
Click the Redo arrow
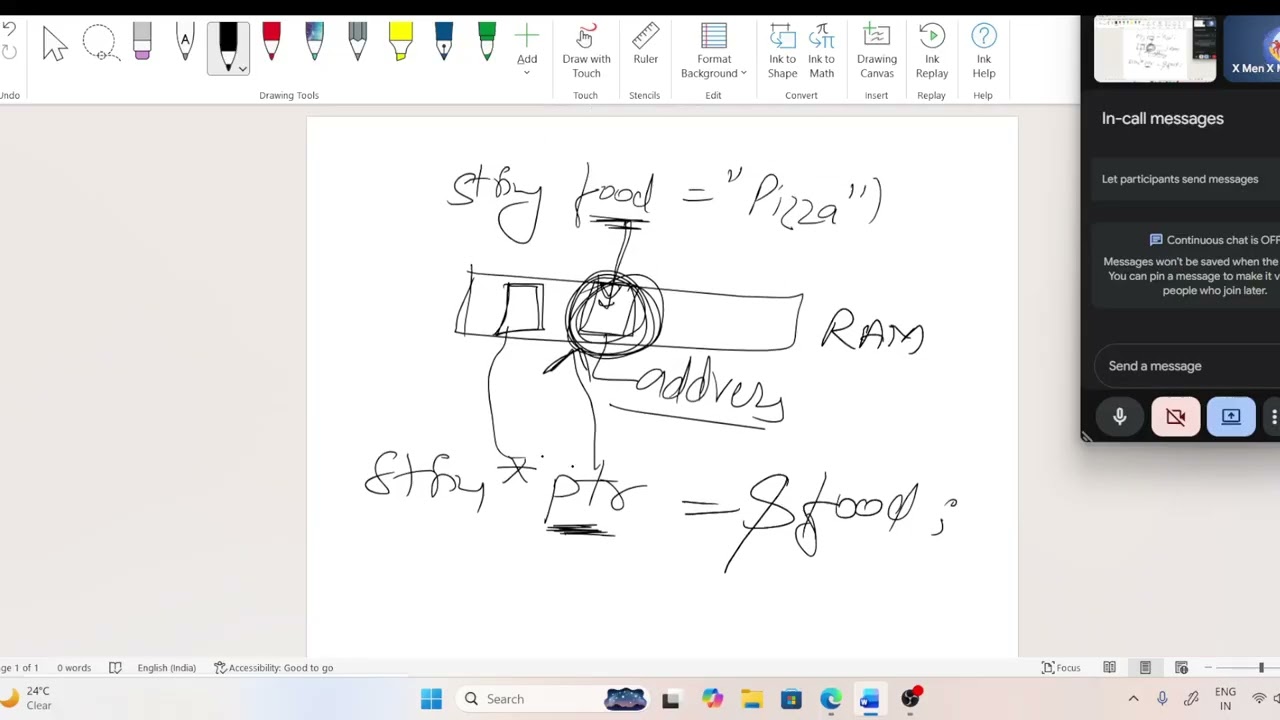(x=8, y=52)
